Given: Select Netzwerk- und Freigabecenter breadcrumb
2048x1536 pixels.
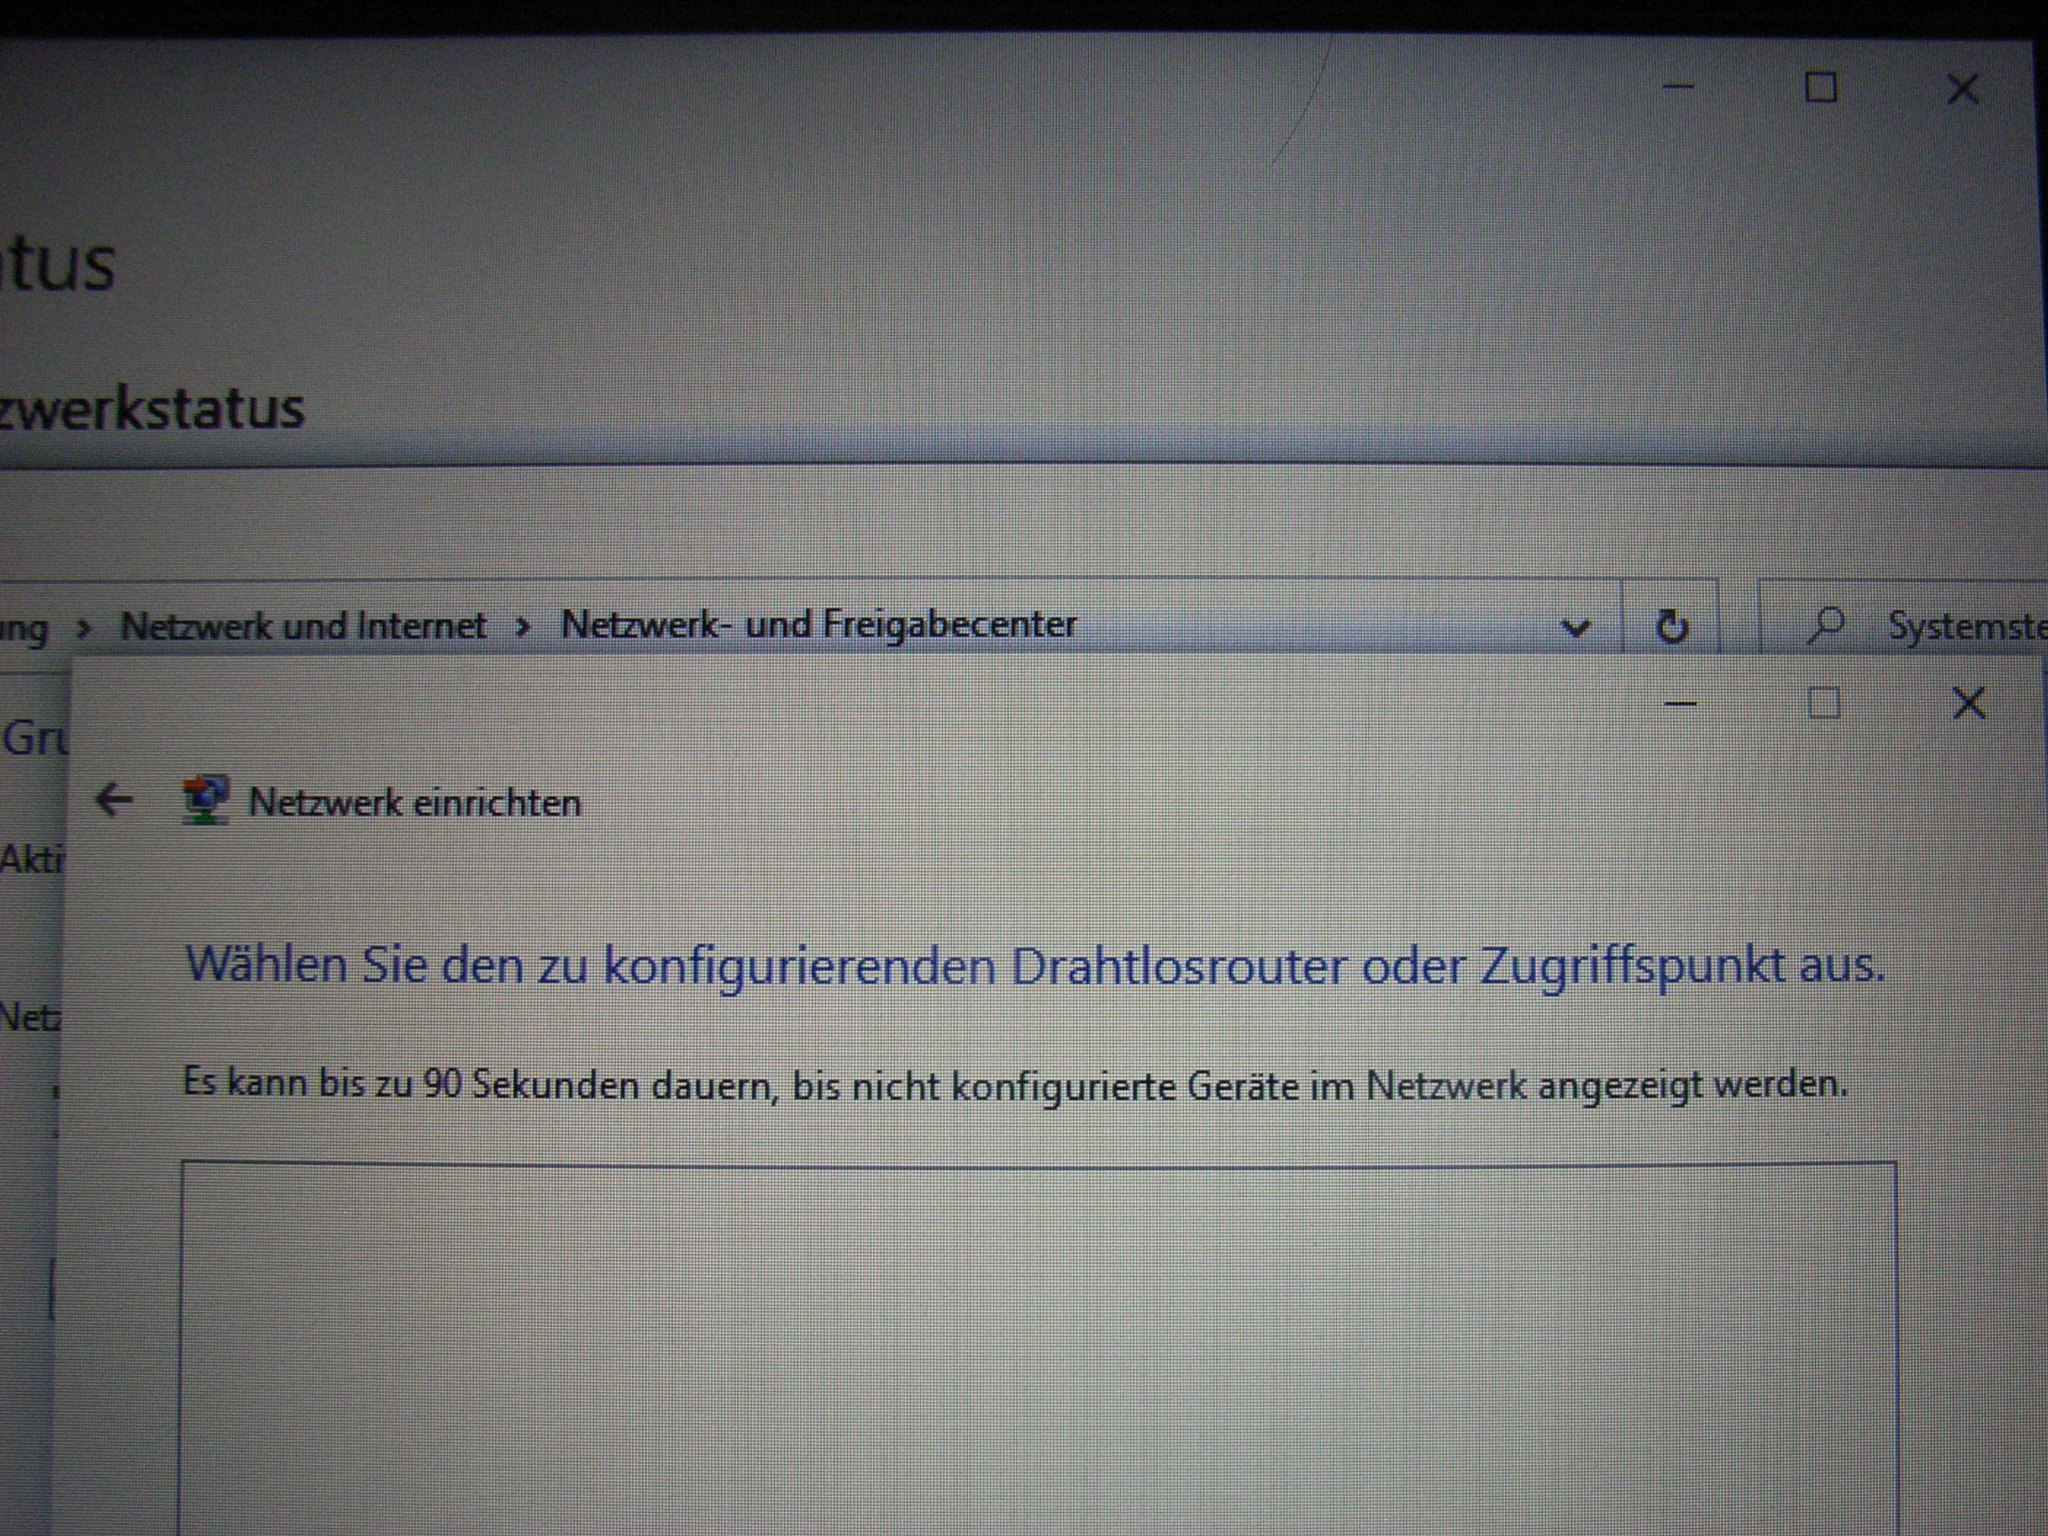Looking at the screenshot, I should pyautogui.click(x=818, y=625).
